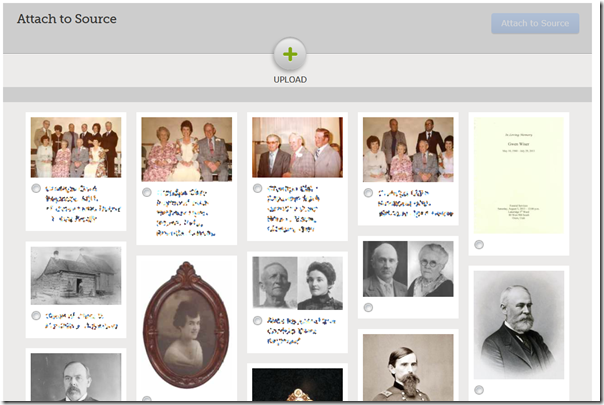Image resolution: width=604 pixels, height=405 pixels.
Task: Click the UPLOAD label text
Action: coord(290,80)
